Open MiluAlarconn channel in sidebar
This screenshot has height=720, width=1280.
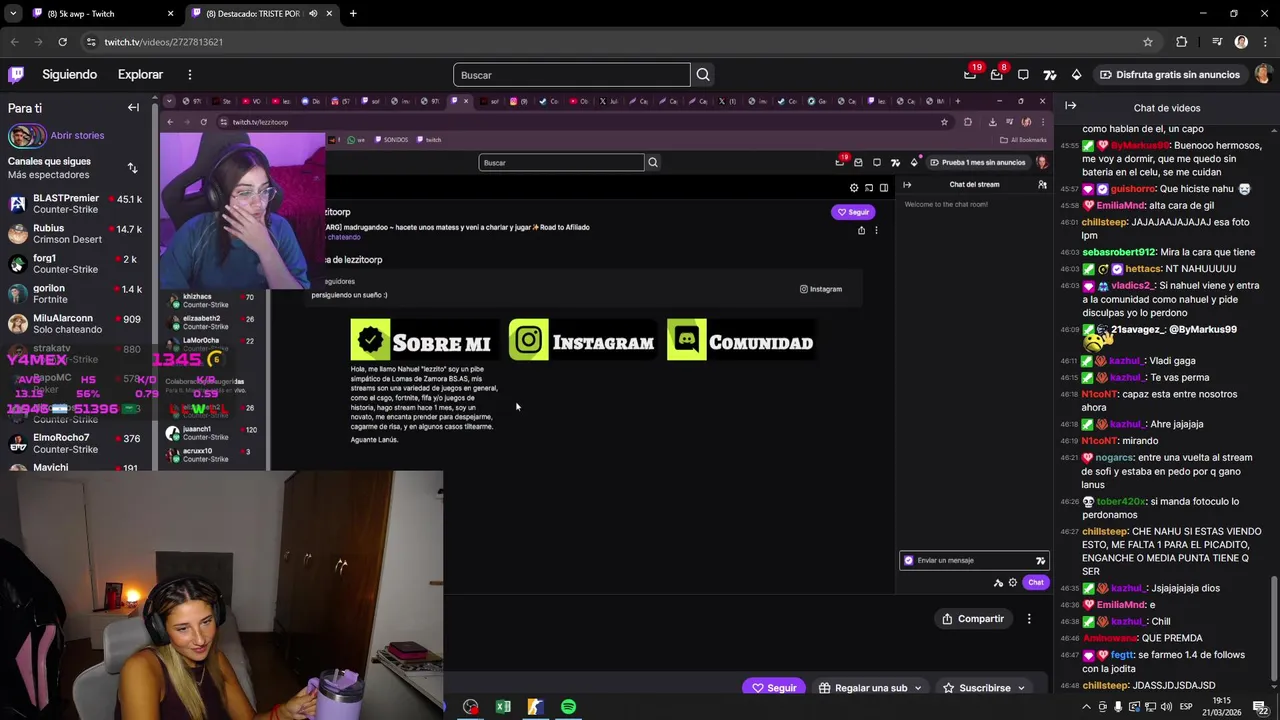tap(75, 324)
